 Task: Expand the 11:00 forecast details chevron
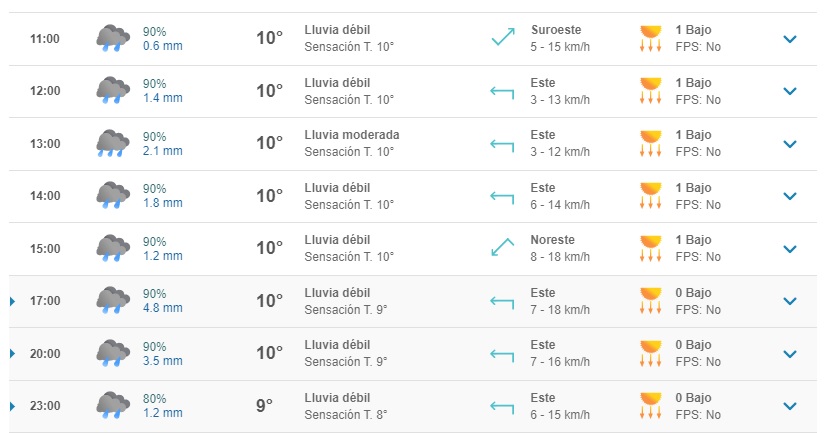click(x=790, y=39)
